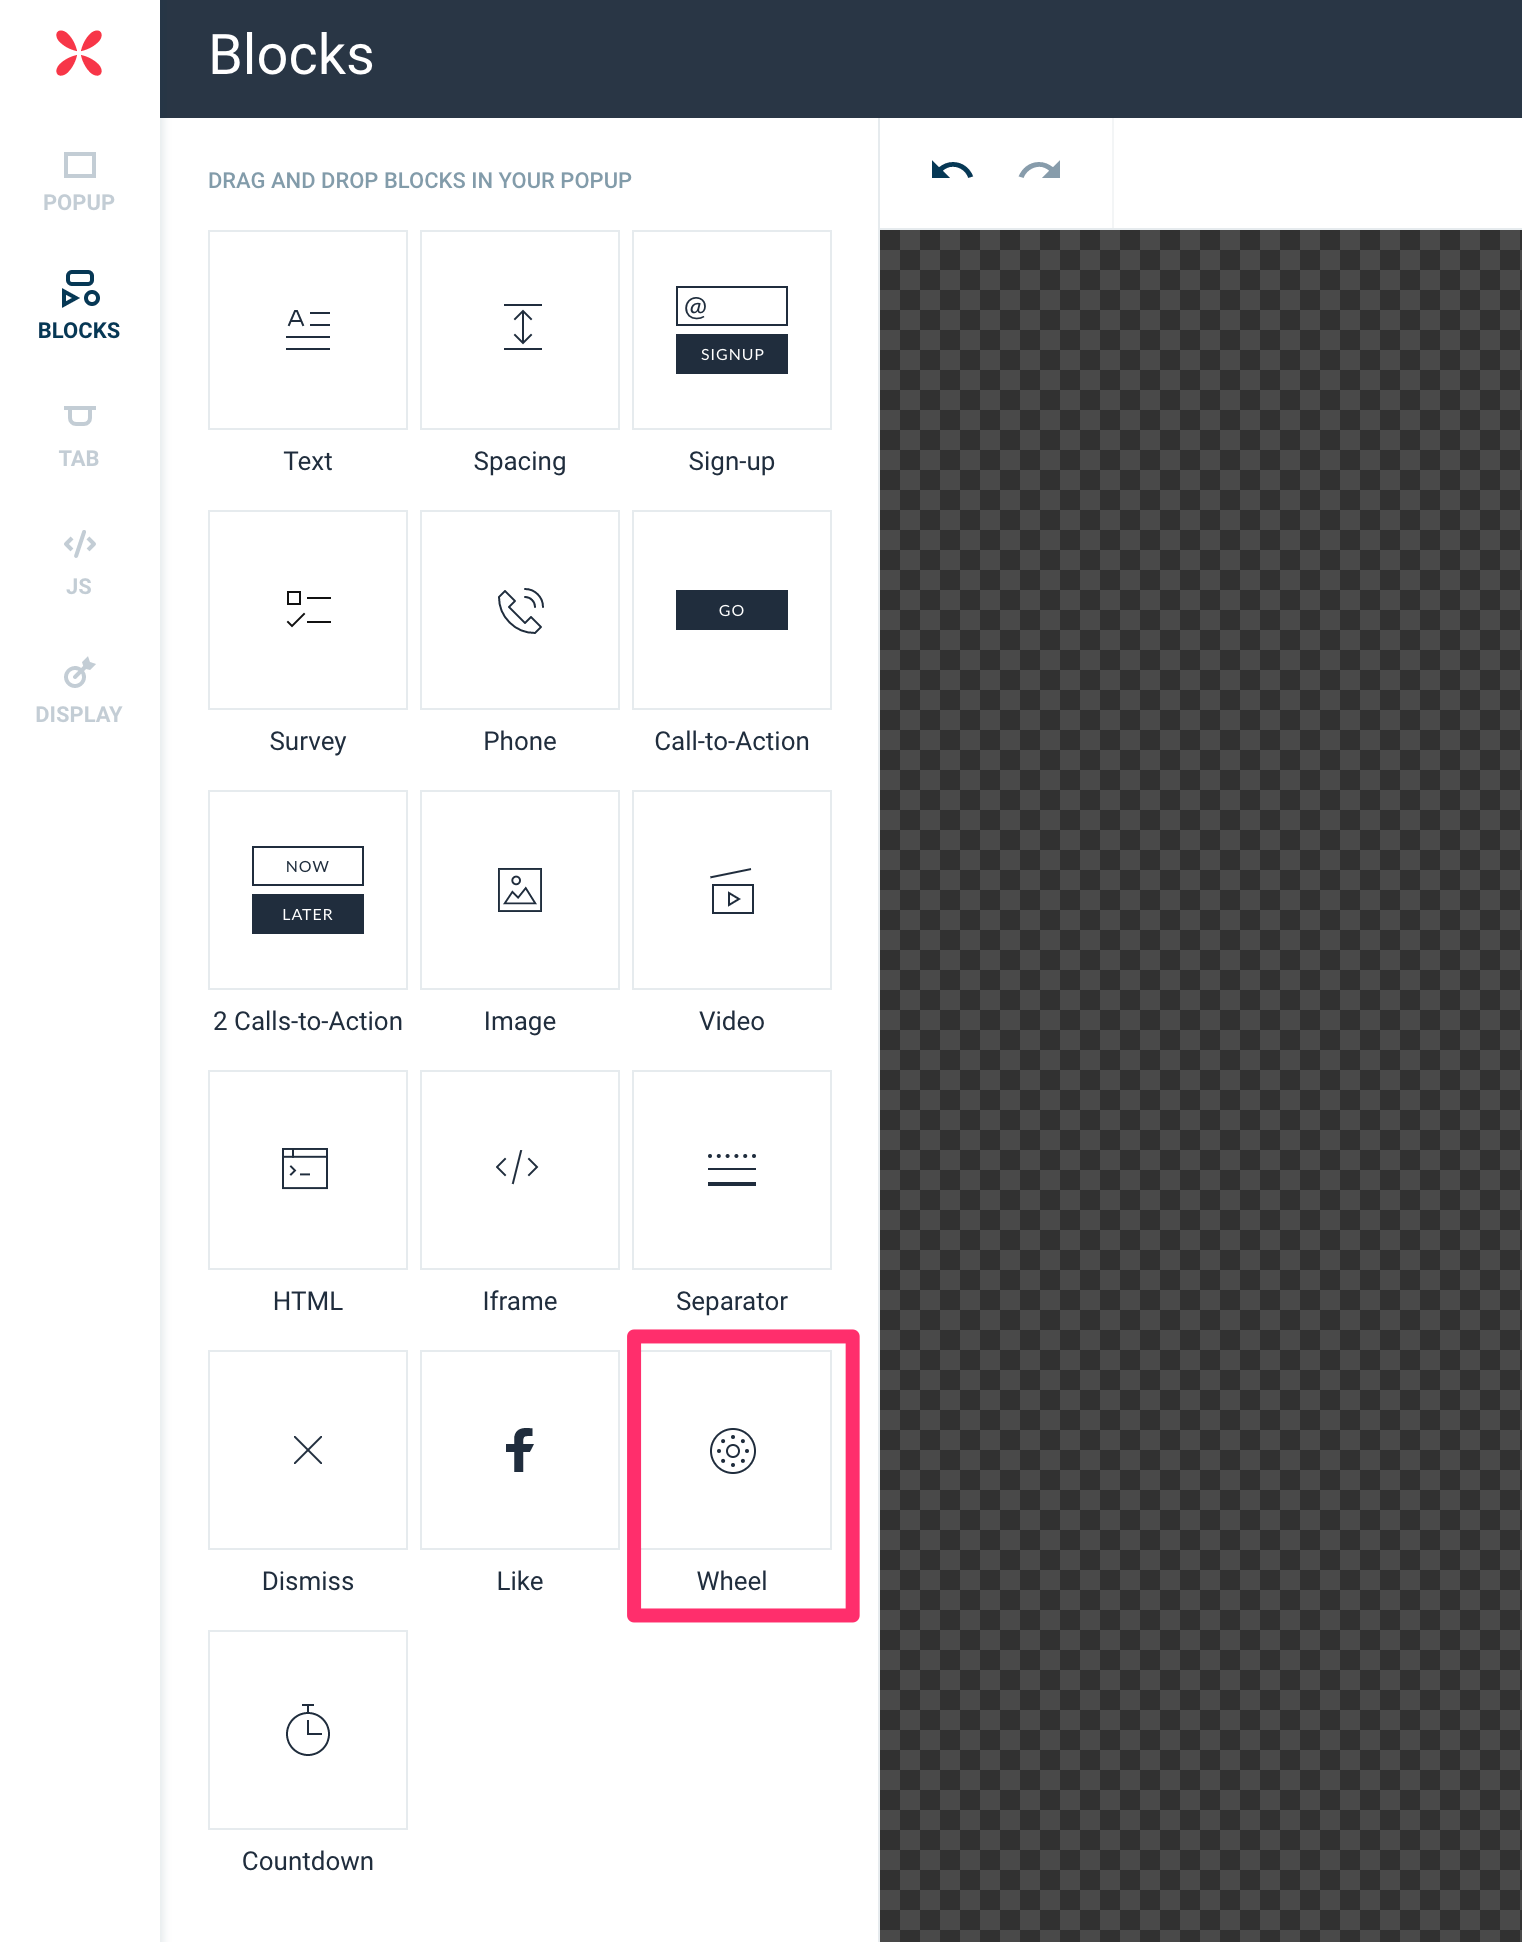The image size is (1522, 1942).
Task: Select the Survey block
Action: tap(308, 610)
